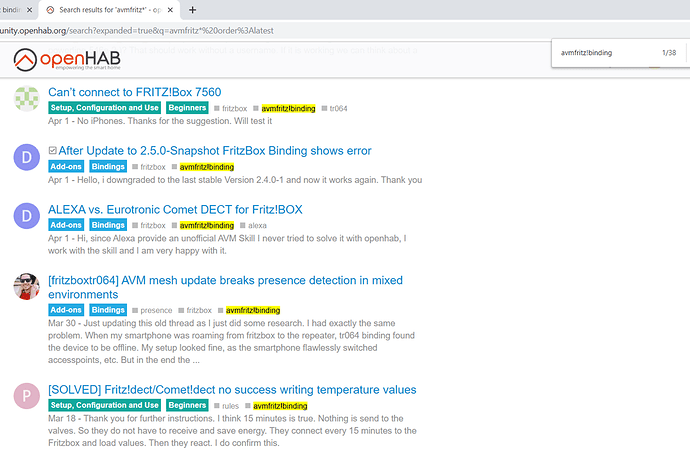Viewport: 690px width, 454px height.
Task: Click 'avmfritz!binding' tag under ALEXA vs. Eurotronic topic
Action: click(206, 226)
